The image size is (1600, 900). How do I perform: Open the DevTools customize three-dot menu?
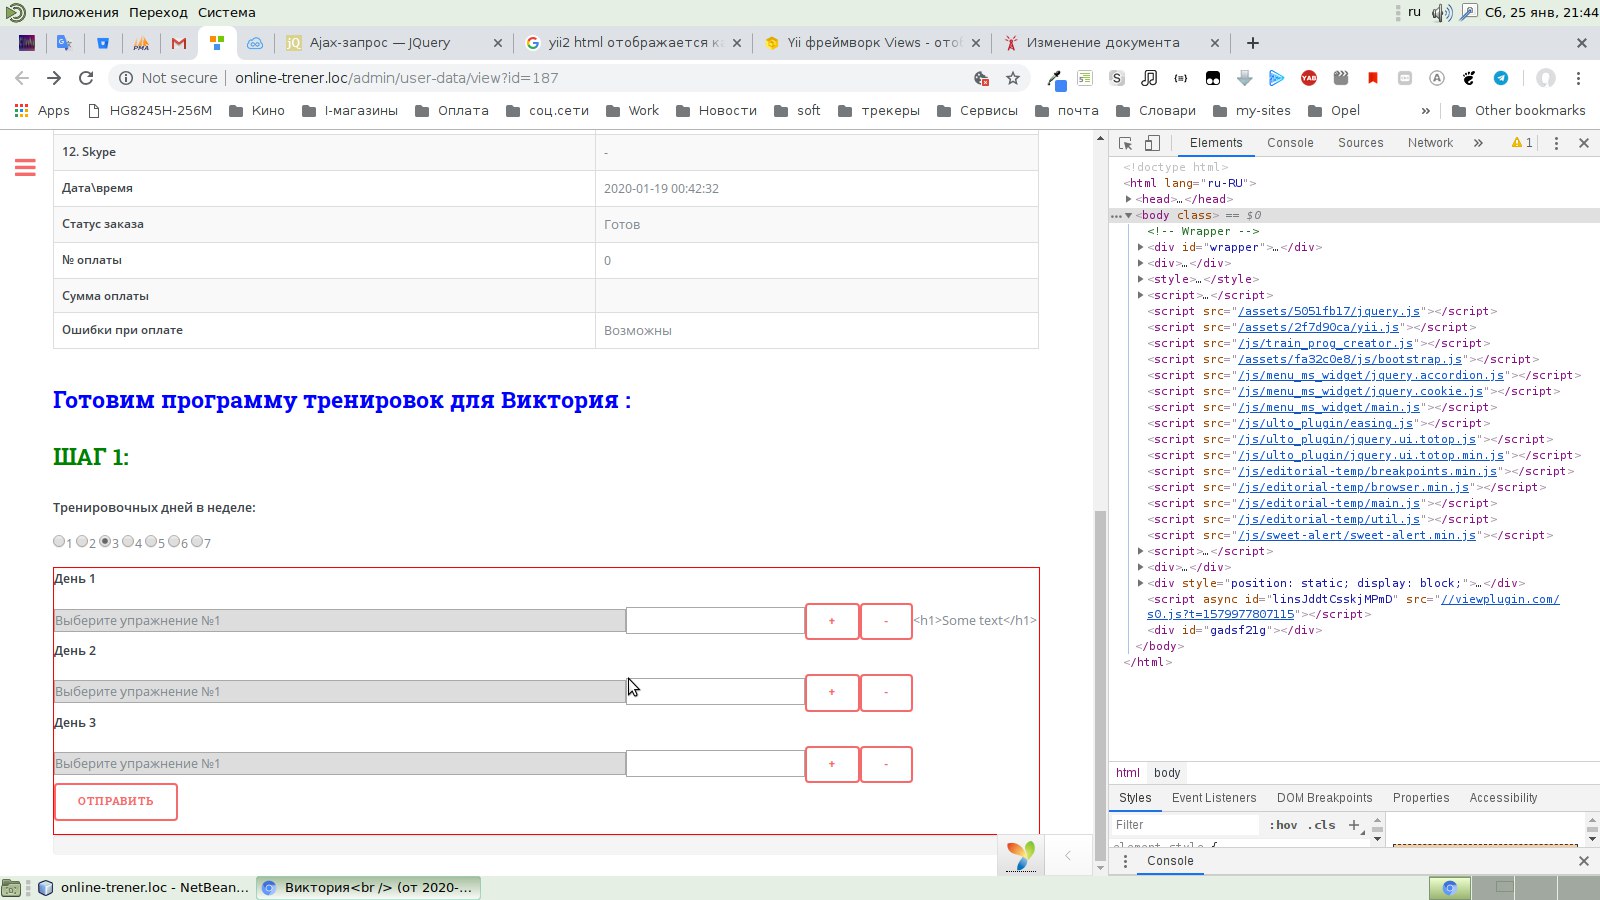point(1556,143)
